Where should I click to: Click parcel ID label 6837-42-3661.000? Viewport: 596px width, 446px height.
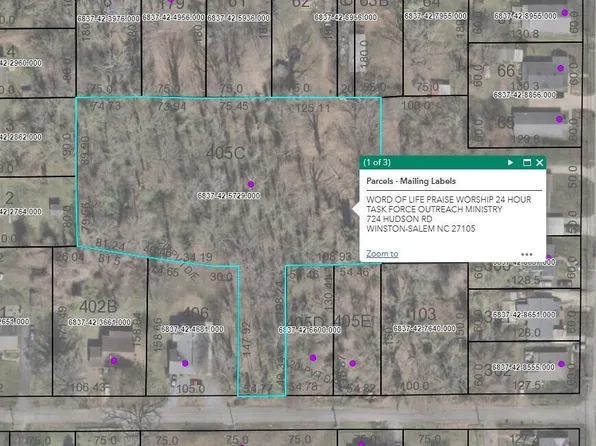coord(100,322)
